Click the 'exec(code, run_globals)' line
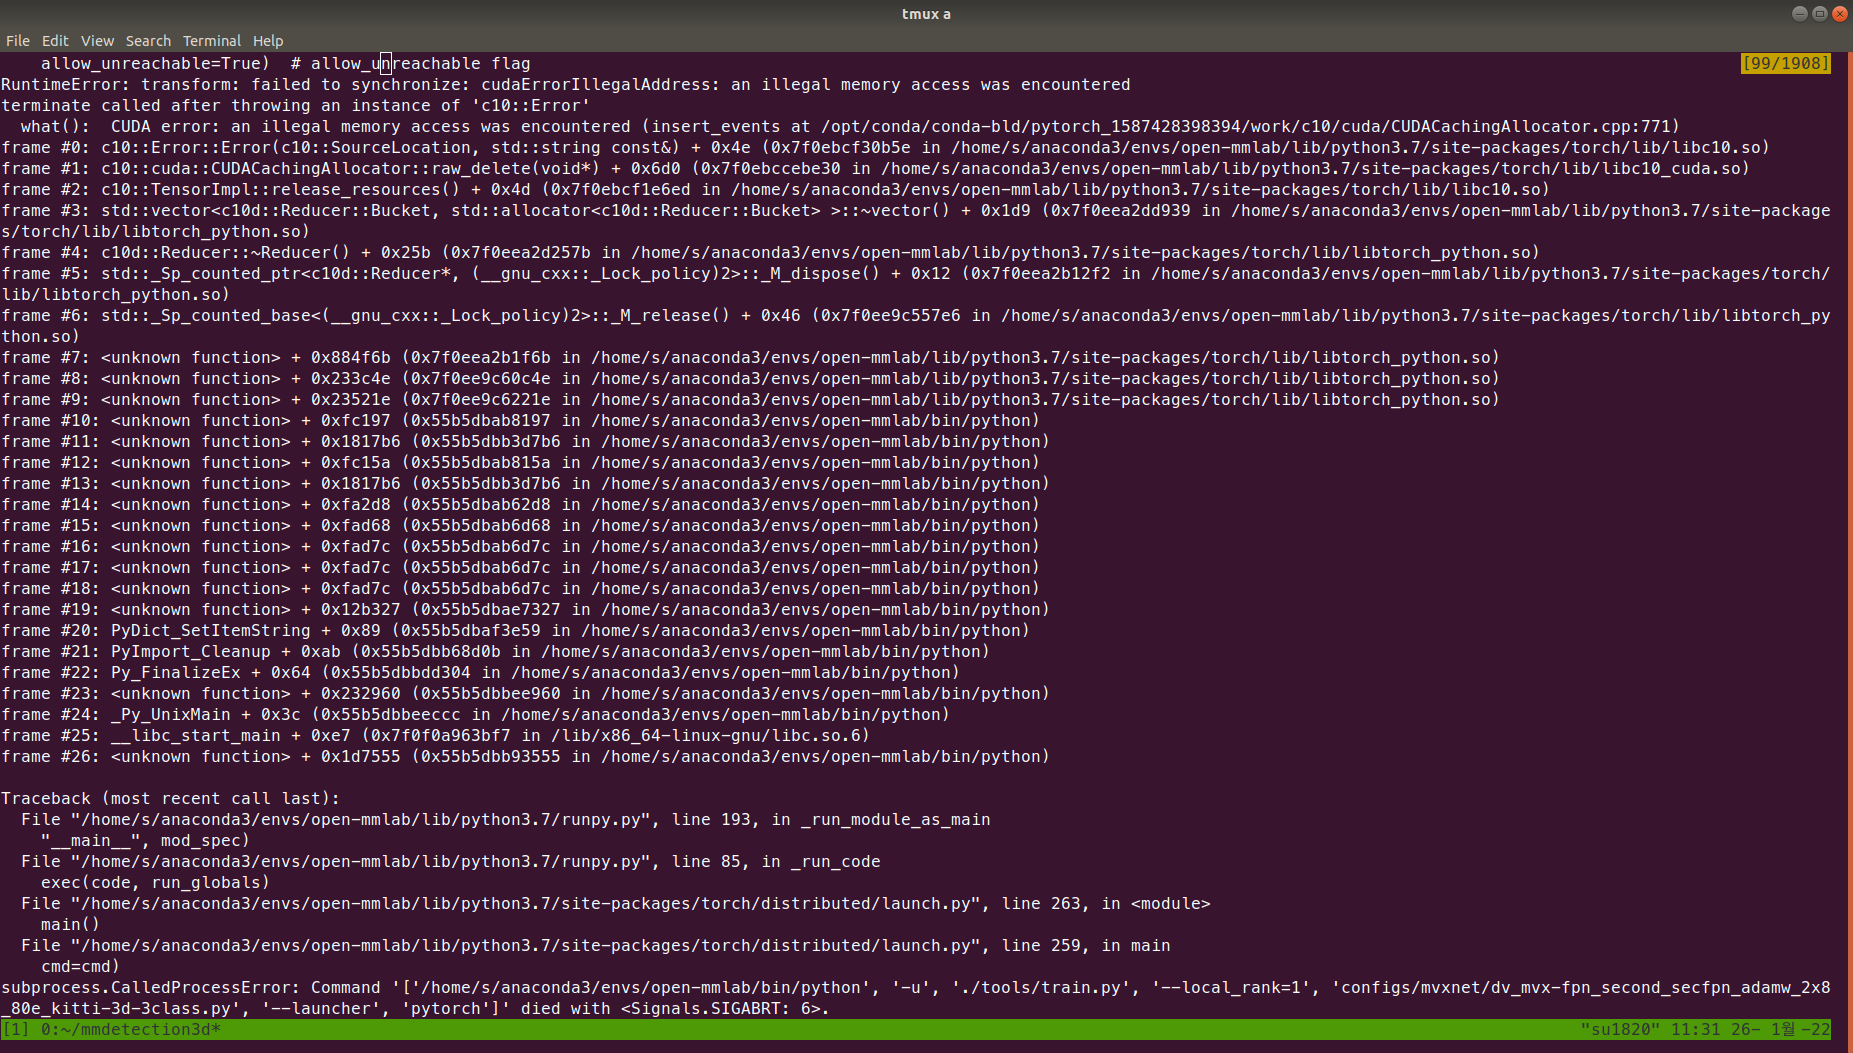 pos(156,883)
